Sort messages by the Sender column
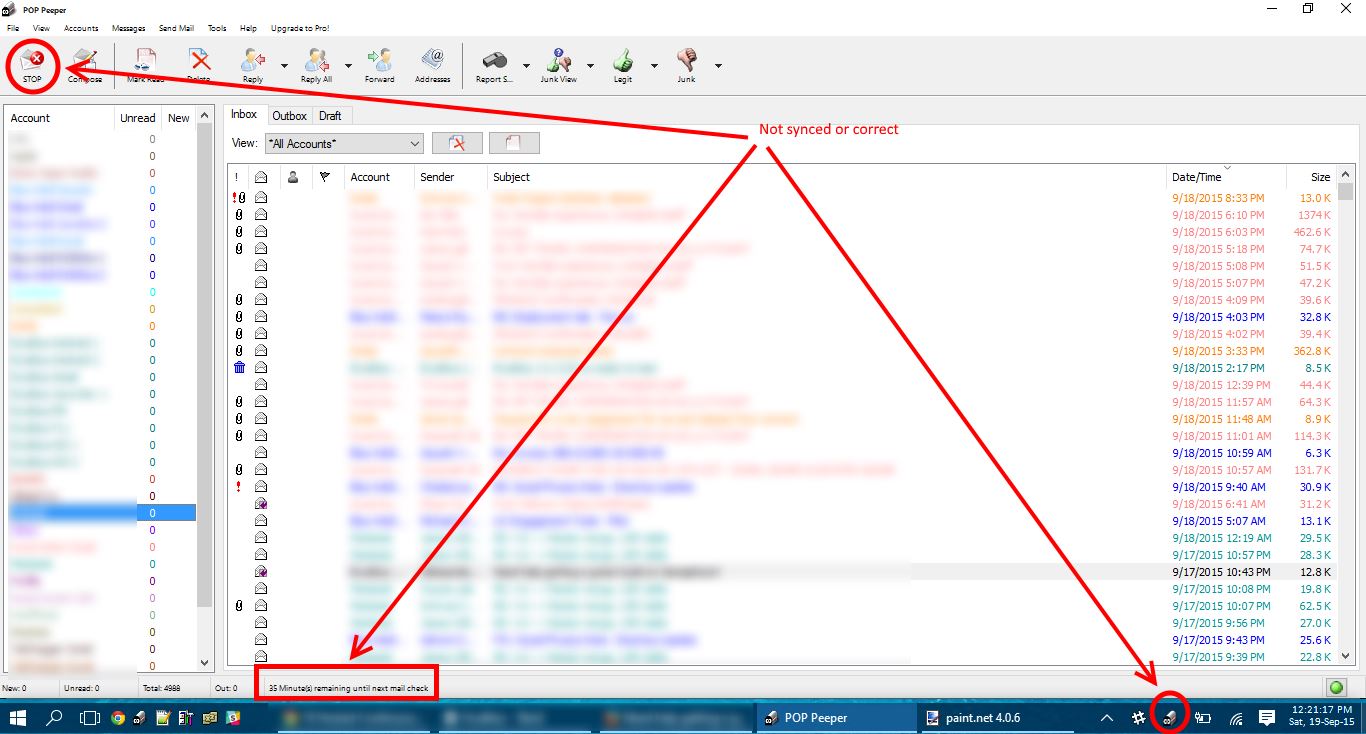This screenshot has height=734, width=1366. tap(450, 177)
